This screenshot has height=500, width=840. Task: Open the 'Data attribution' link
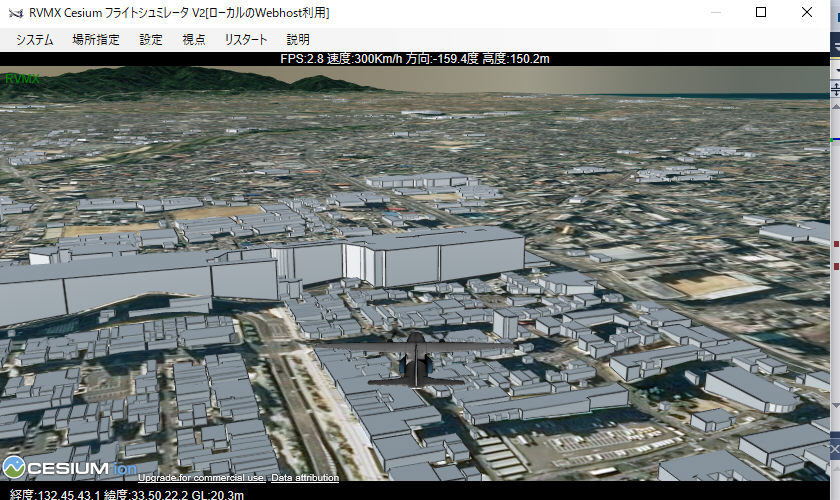(305, 478)
